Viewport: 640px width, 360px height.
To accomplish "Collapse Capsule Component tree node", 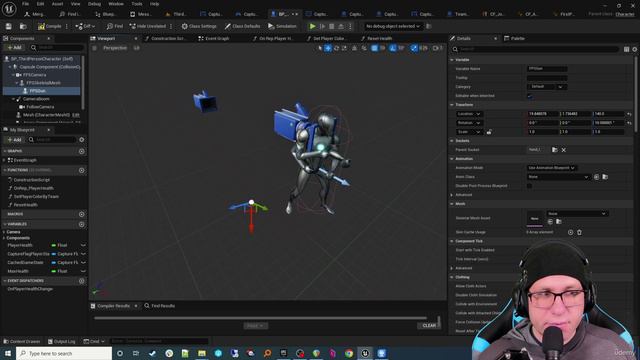I will [10, 67].
